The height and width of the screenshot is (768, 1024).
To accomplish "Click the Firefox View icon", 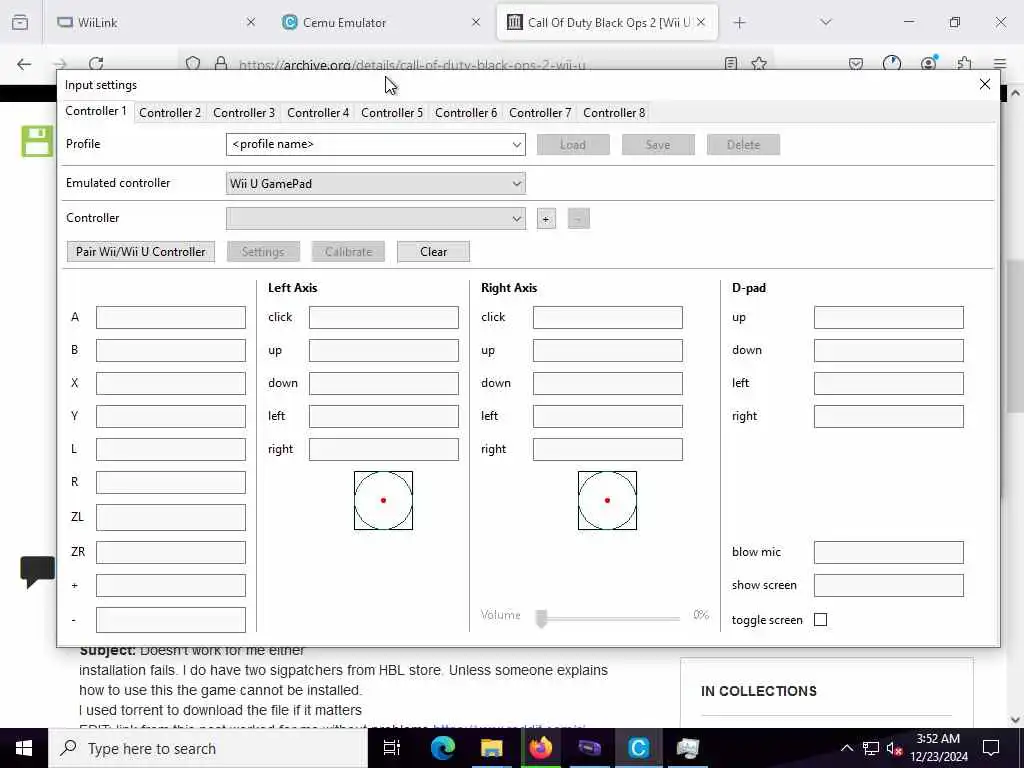I will [20, 22].
